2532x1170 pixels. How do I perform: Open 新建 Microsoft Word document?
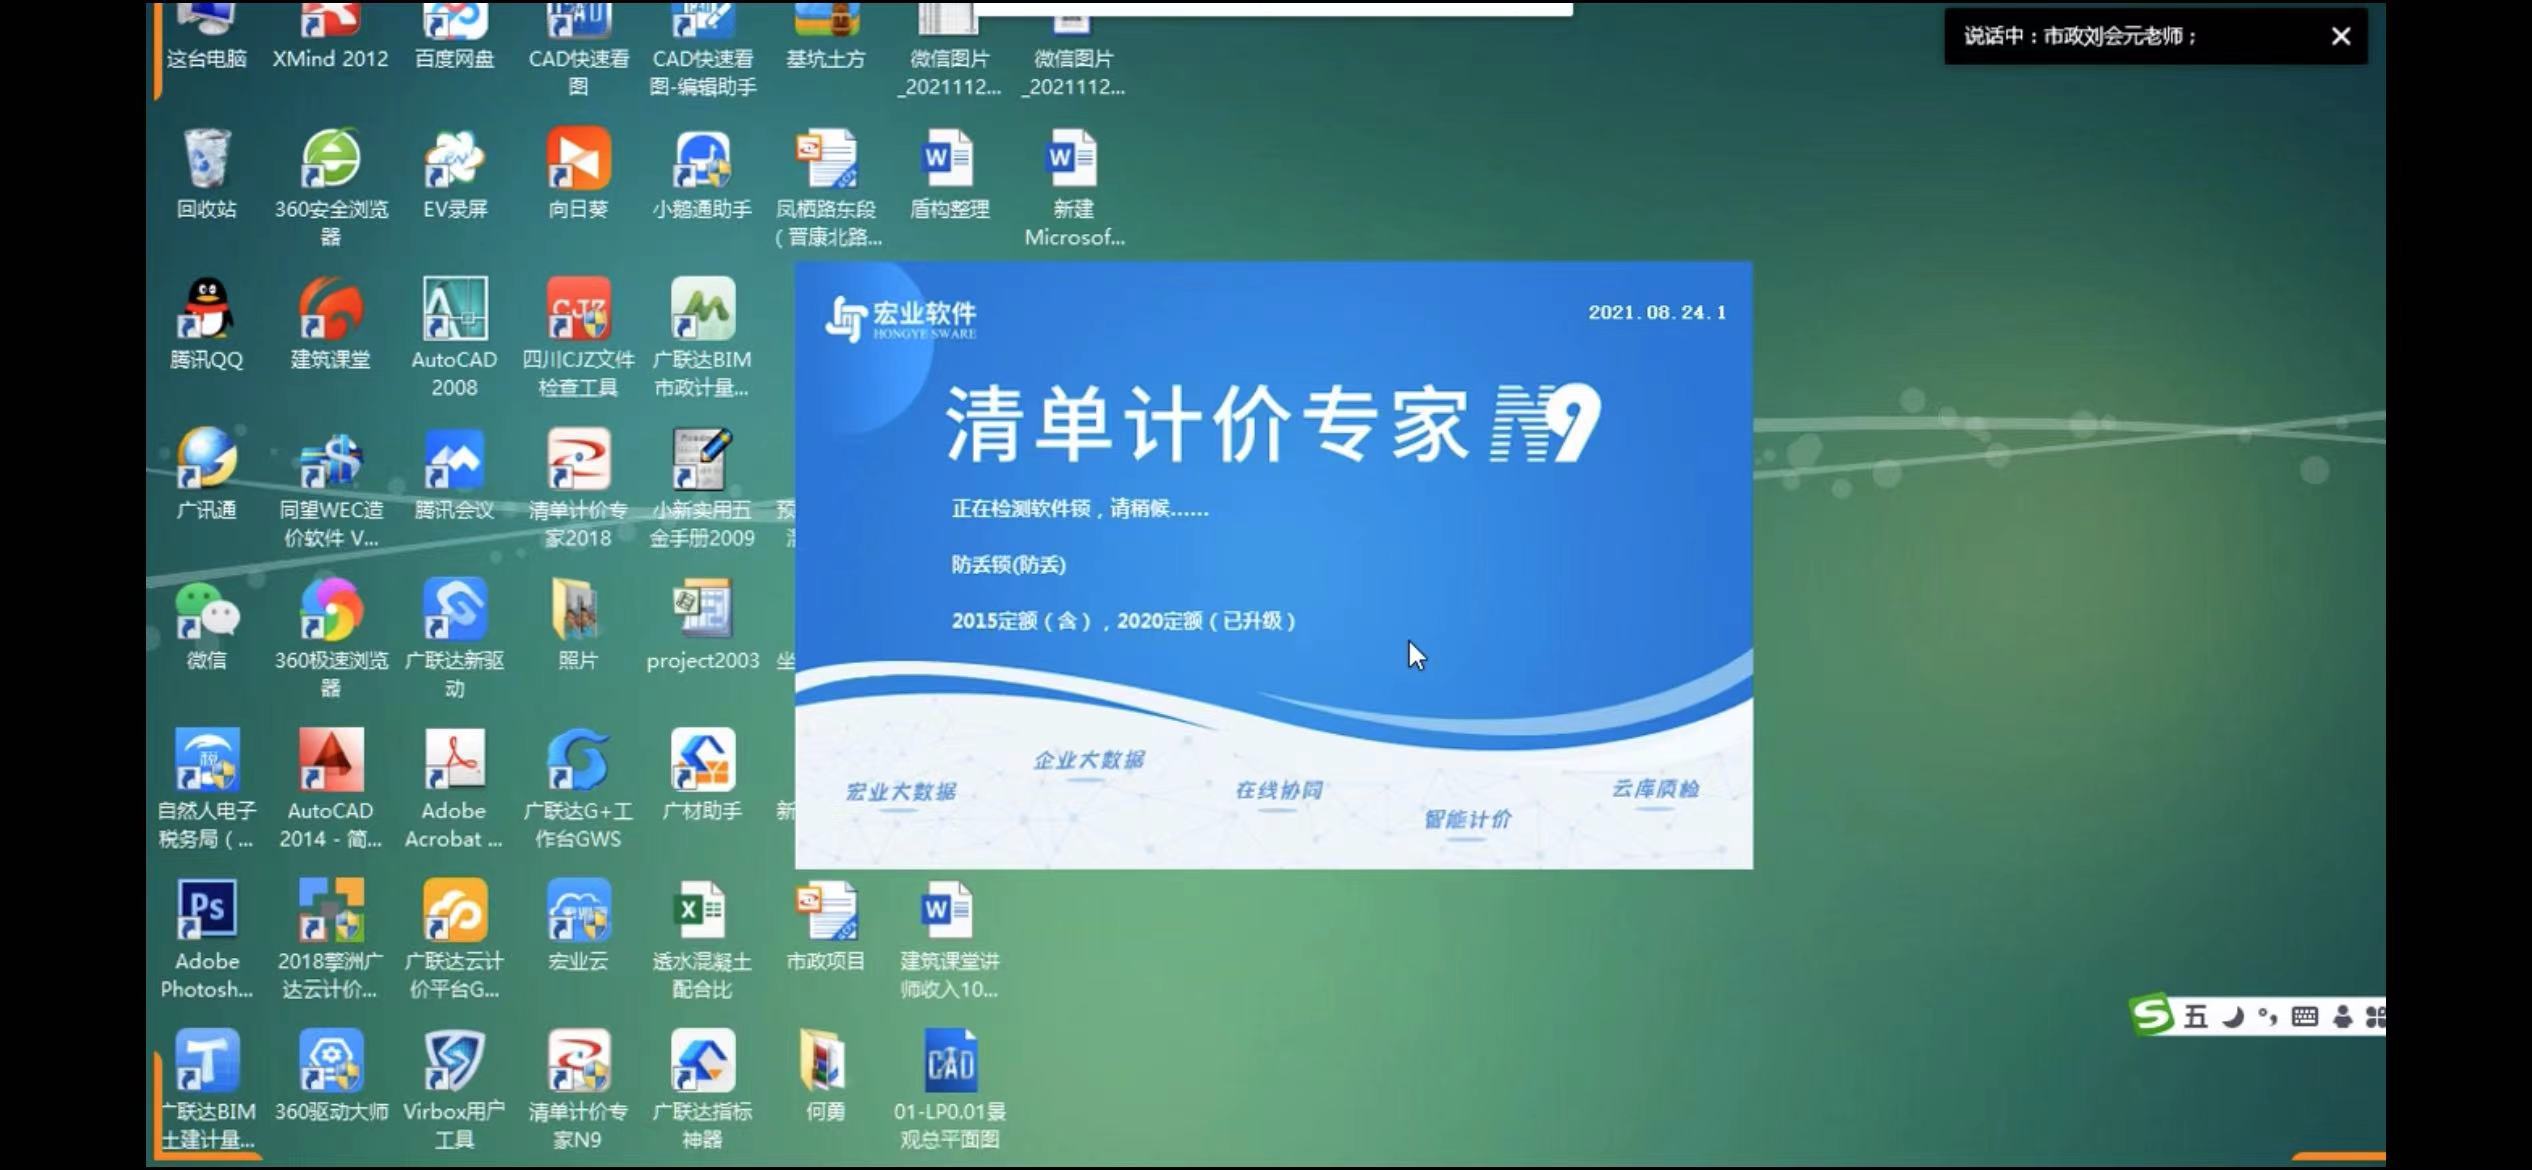1073,187
